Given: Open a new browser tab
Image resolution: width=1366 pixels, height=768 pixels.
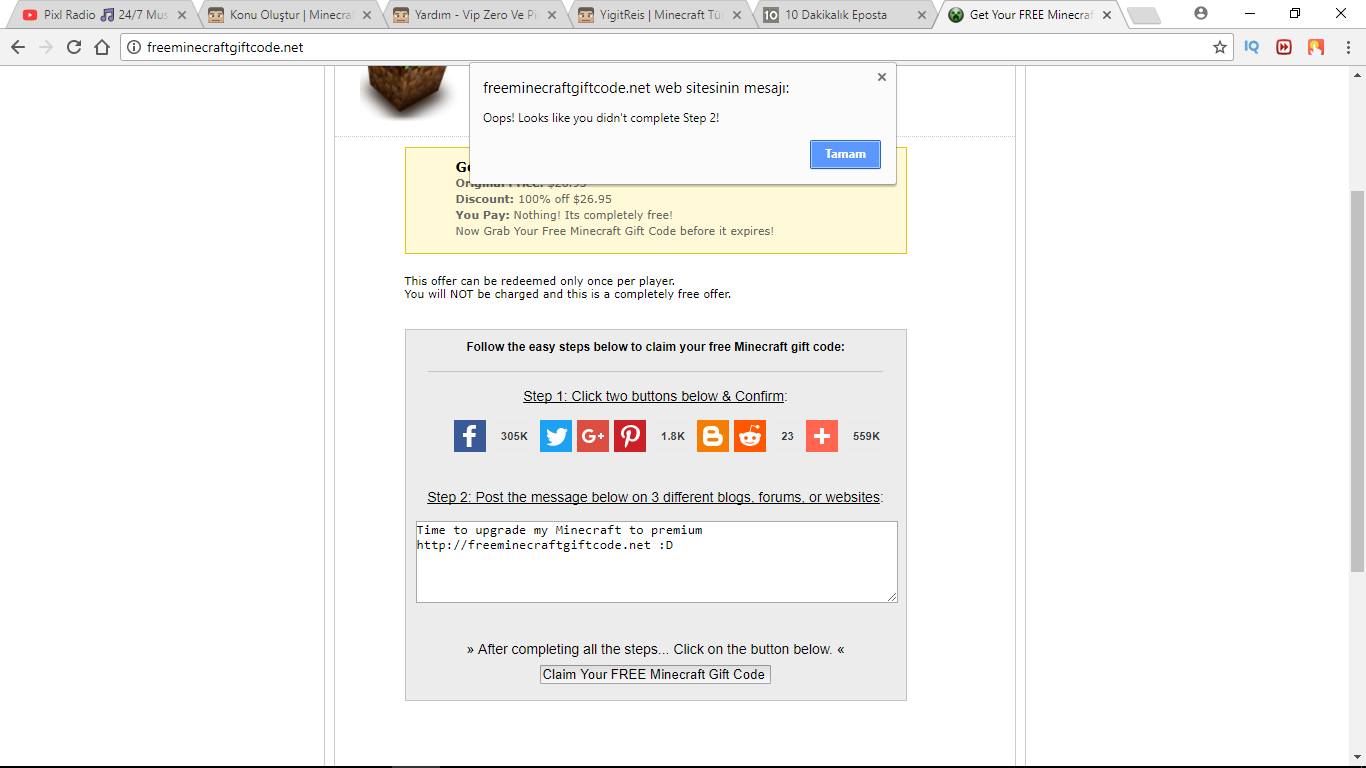Looking at the screenshot, I should tap(1143, 15).
